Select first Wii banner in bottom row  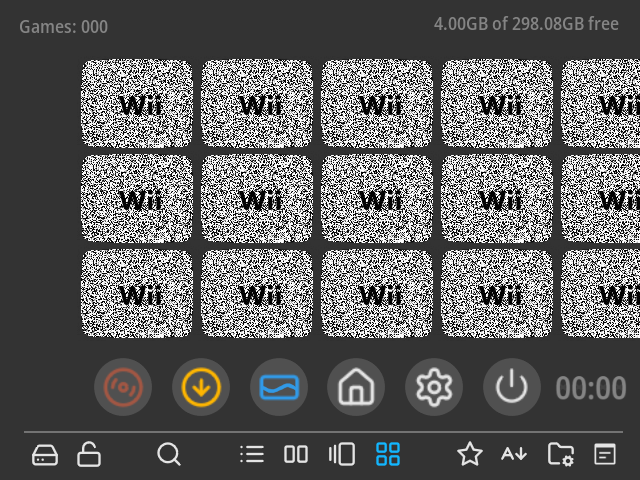pyautogui.click(x=137, y=294)
